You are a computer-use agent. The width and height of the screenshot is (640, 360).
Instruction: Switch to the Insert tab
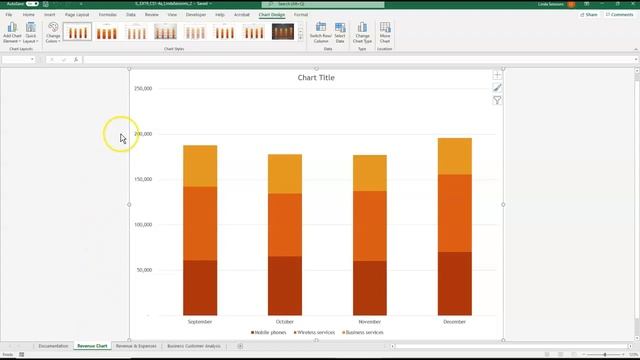[x=50, y=15]
